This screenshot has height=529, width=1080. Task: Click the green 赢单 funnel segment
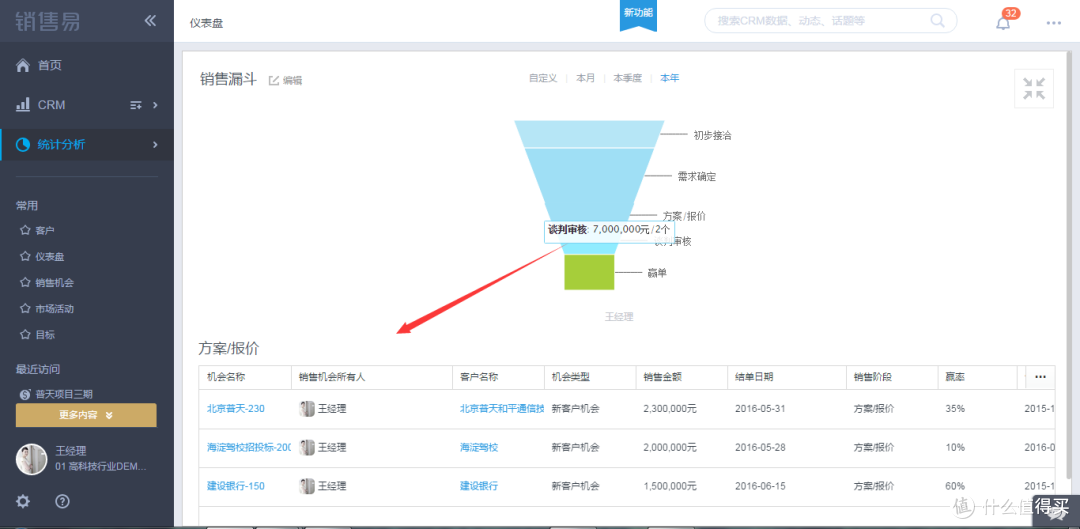(589, 272)
